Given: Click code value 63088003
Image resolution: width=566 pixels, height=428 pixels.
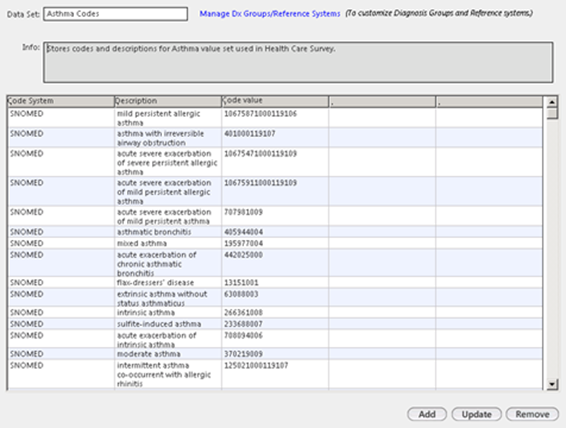Looking at the screenshot, I should point(241,294).
